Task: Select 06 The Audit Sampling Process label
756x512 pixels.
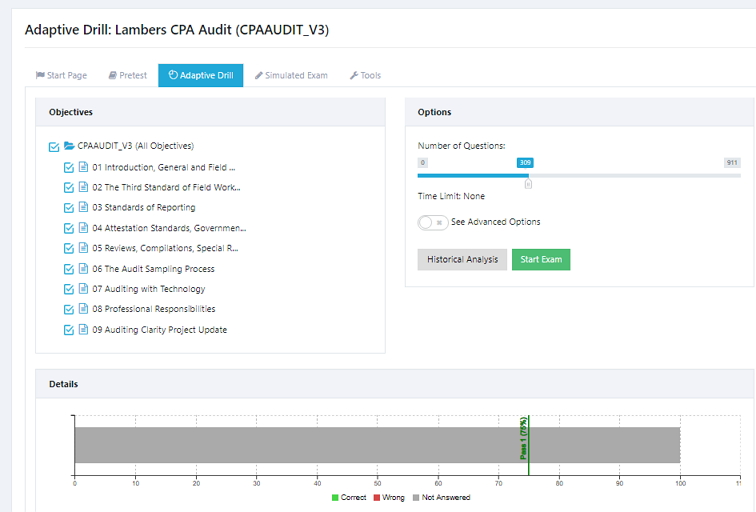Action: (153, 269)
